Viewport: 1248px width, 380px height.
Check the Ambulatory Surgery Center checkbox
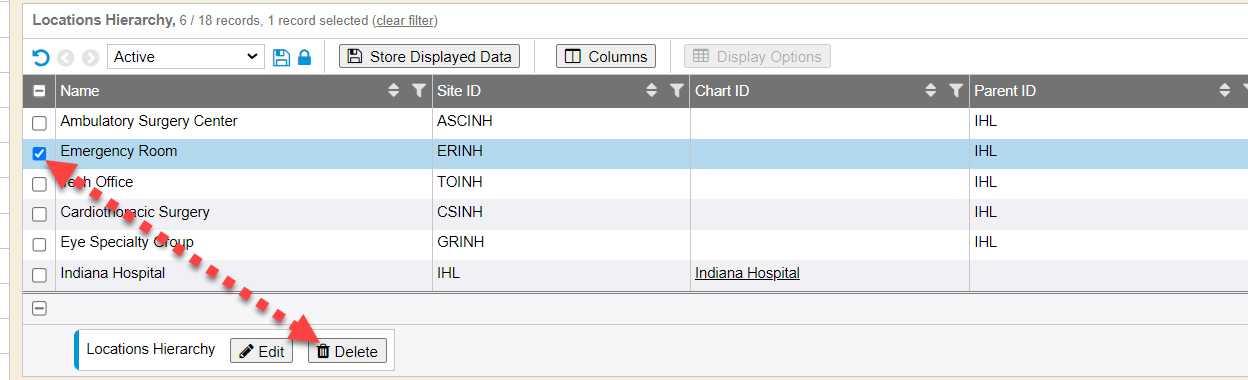tap(39, 123)
